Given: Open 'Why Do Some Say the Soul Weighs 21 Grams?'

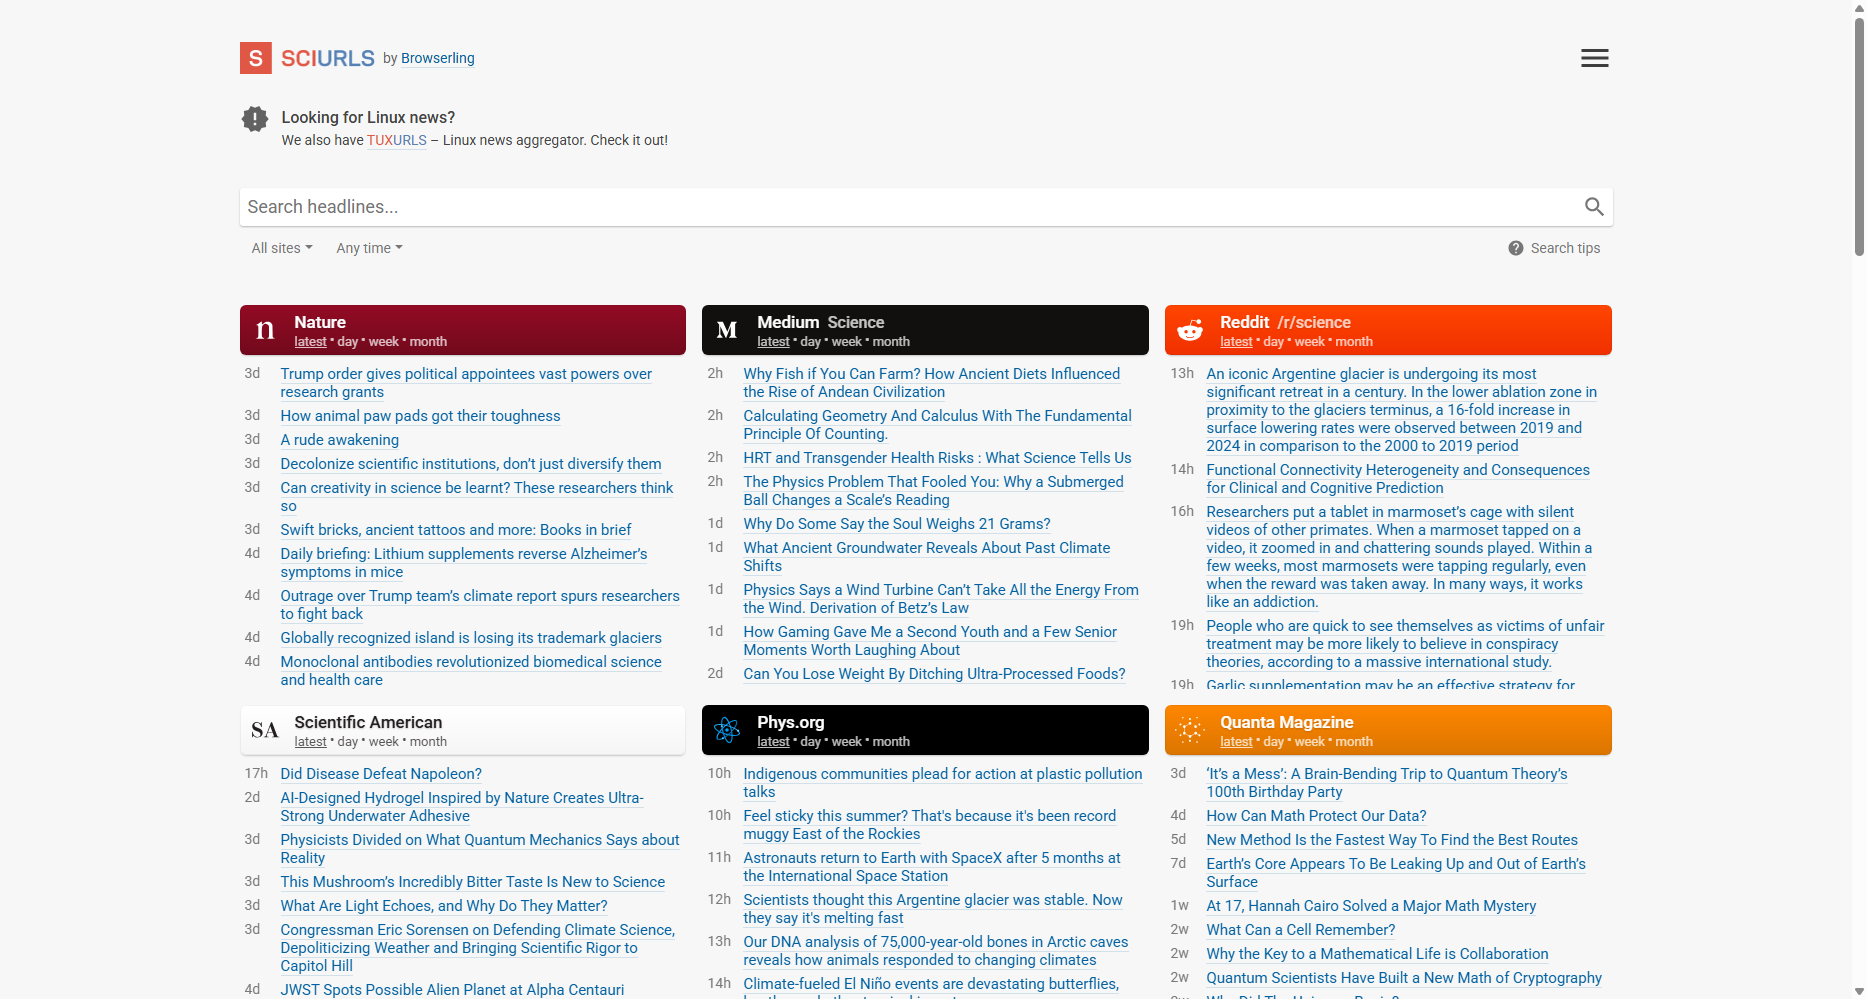Looking at the screenshot, I should click(x=897, y=524).
